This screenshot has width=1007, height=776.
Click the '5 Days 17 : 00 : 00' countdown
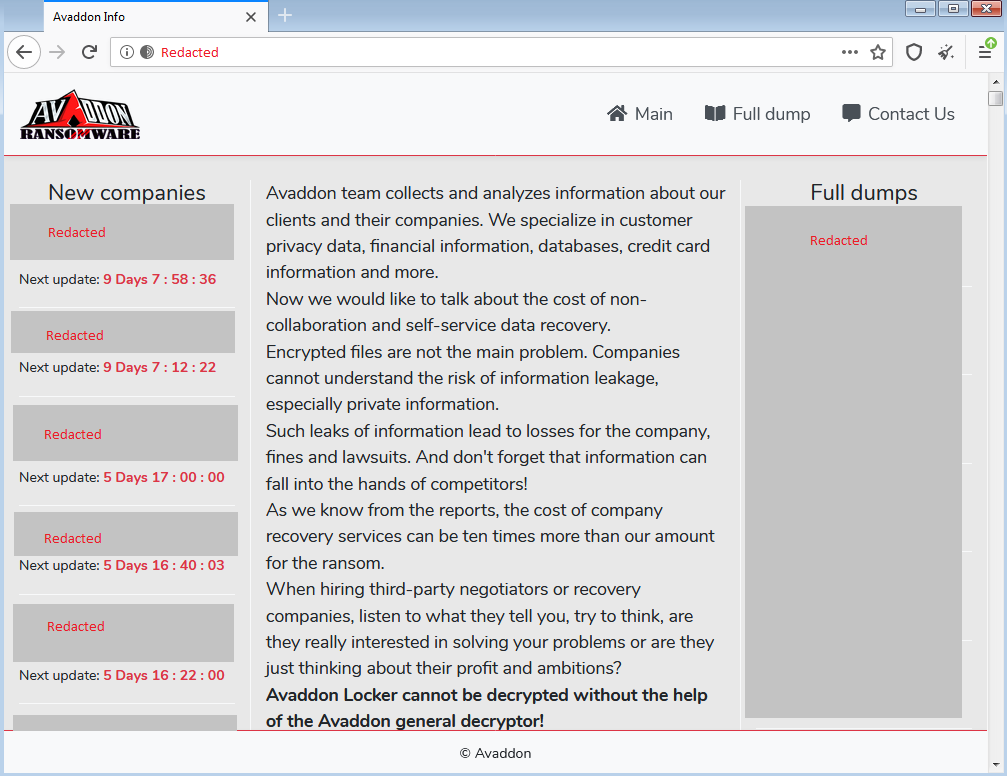click(164, 477)
